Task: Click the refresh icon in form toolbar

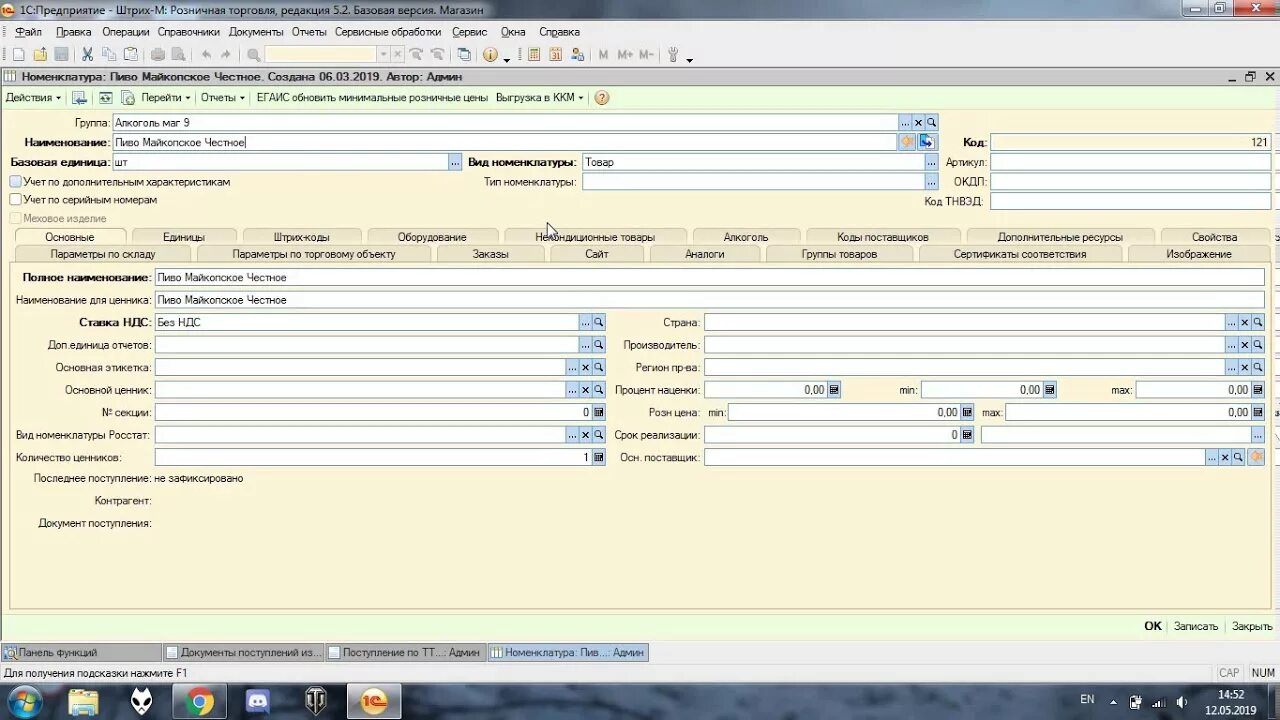Action: click(x=105, y=97)
